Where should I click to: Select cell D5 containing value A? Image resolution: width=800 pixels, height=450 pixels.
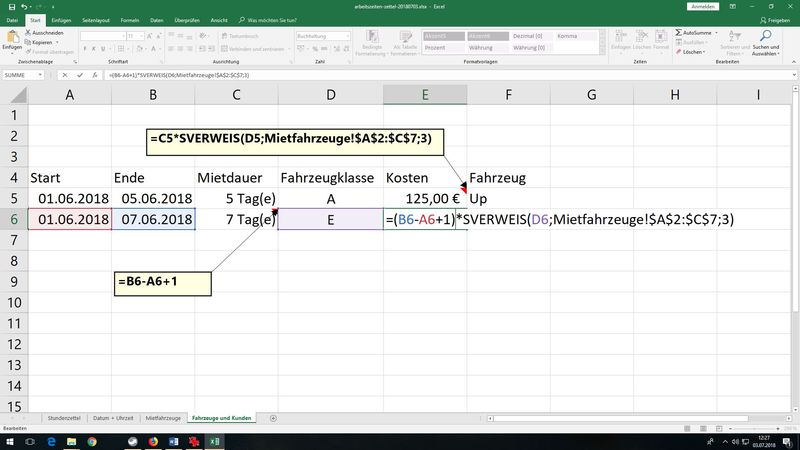point(330,198)
